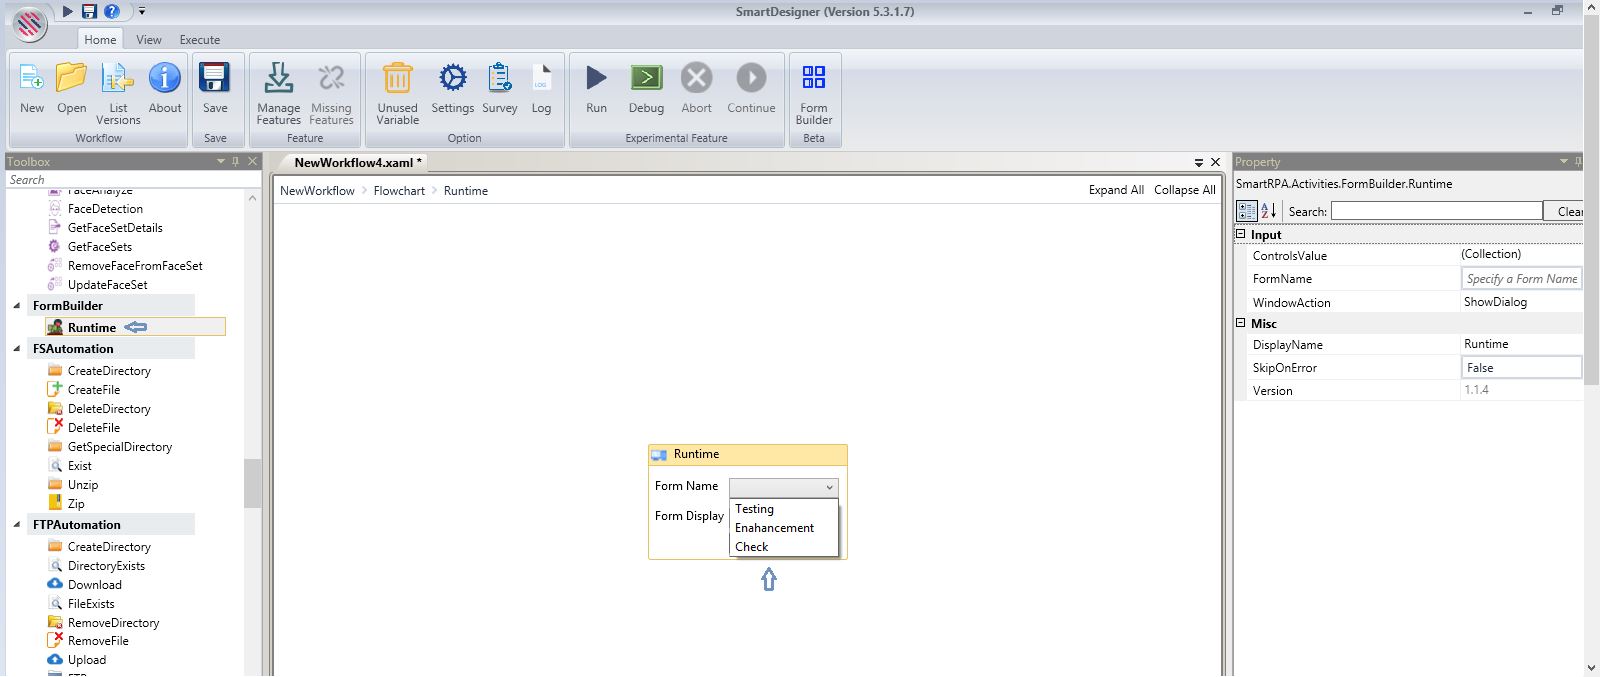Sort properties alphabetically with A-Z button
1600x677 pixels.
1269,211
